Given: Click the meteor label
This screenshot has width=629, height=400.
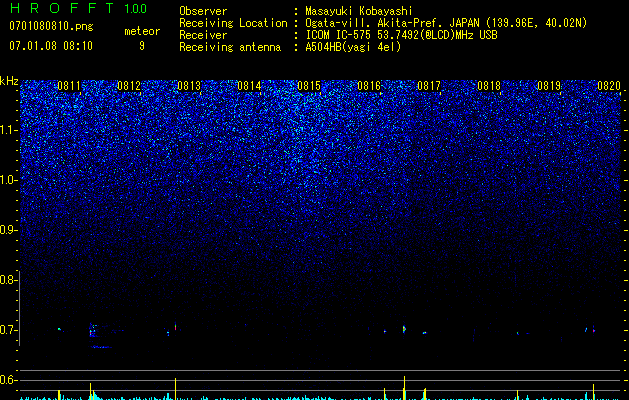Looking at the screenshot, I should click(x=142, y=31).
